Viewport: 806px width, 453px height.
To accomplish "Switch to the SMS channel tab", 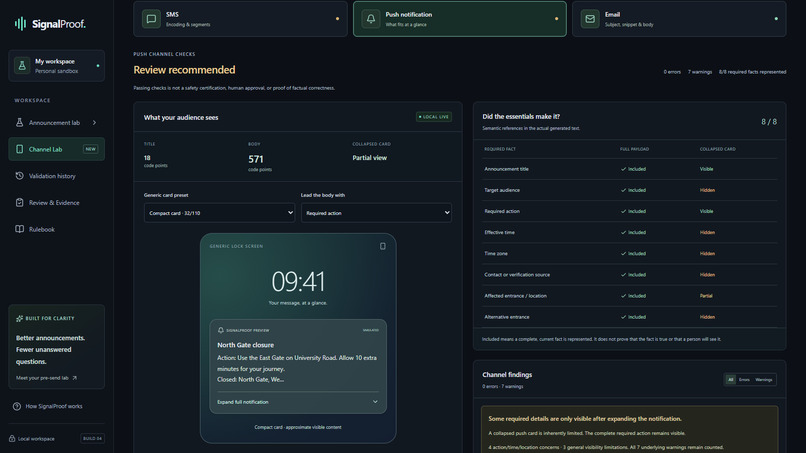I will coord(241,19).
